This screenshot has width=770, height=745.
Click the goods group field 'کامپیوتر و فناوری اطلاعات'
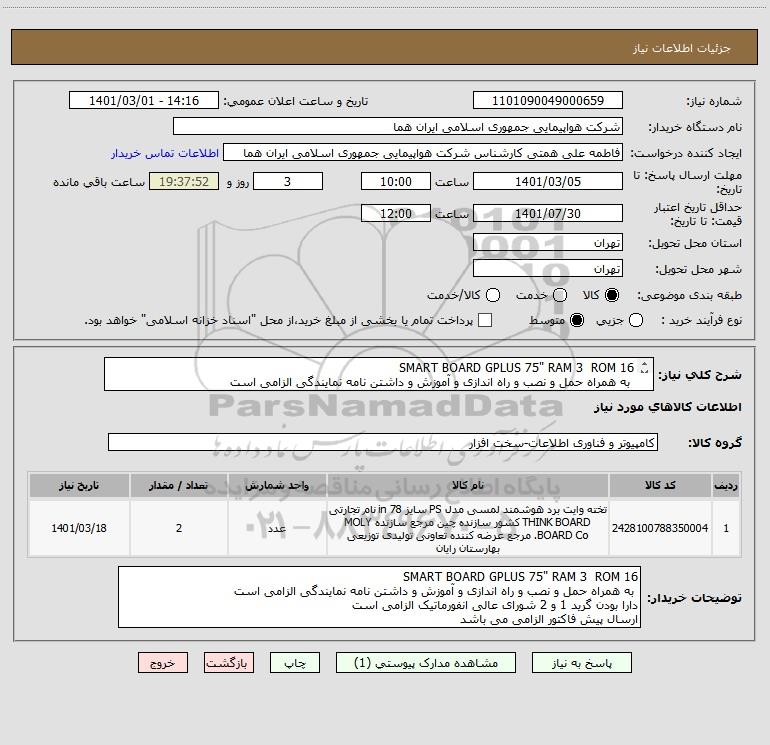pyautogui.click(x=383, y=442)
